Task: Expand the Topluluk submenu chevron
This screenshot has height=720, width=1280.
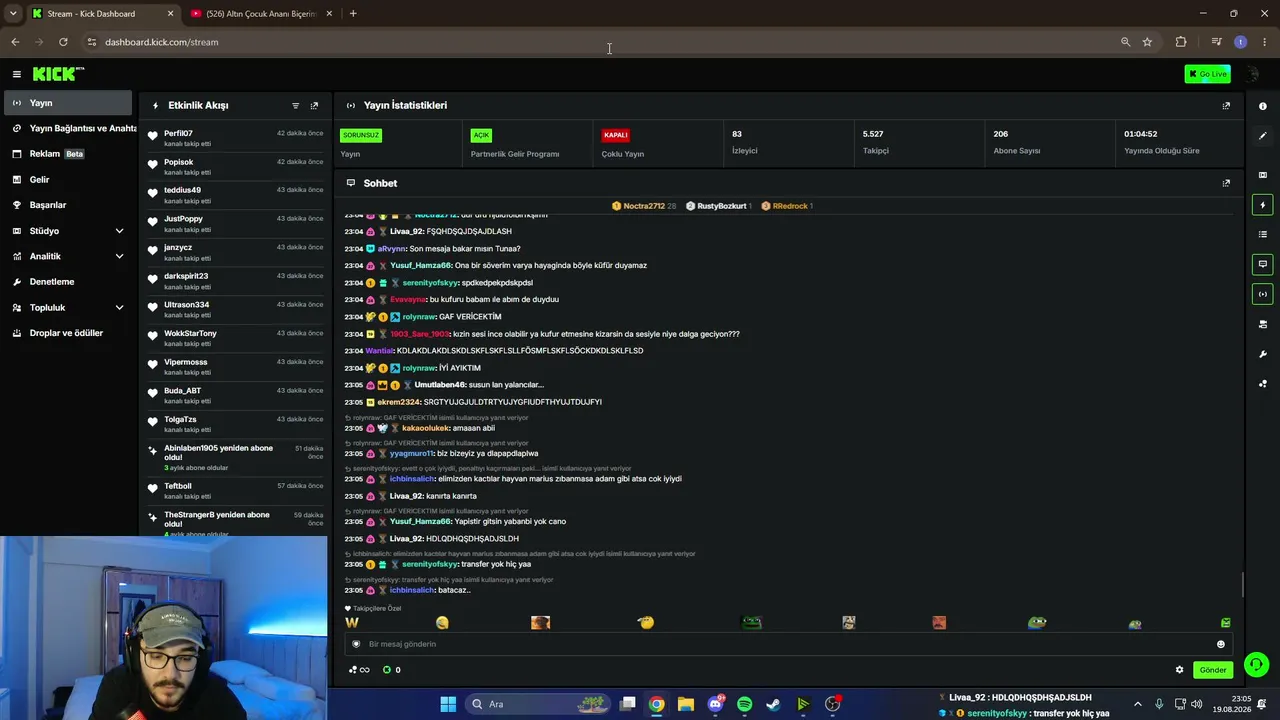Action: [120, 308]
